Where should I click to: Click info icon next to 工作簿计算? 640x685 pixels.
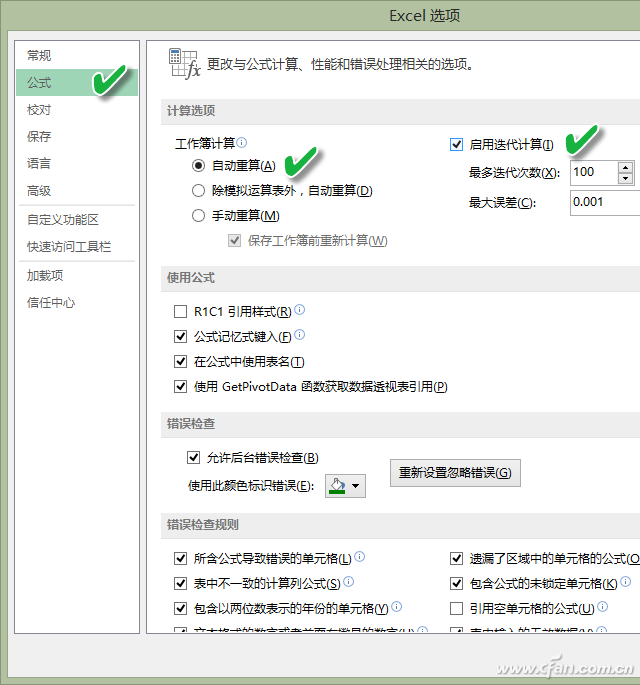242,142
